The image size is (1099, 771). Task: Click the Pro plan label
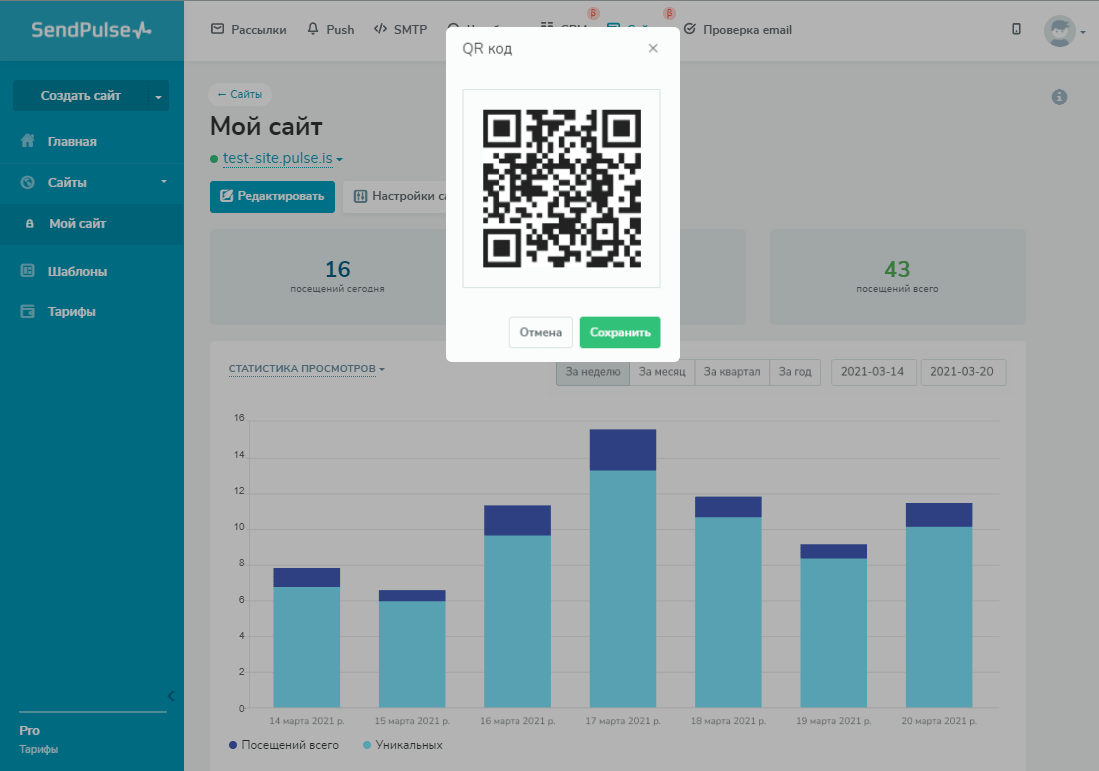pos(29,730)
